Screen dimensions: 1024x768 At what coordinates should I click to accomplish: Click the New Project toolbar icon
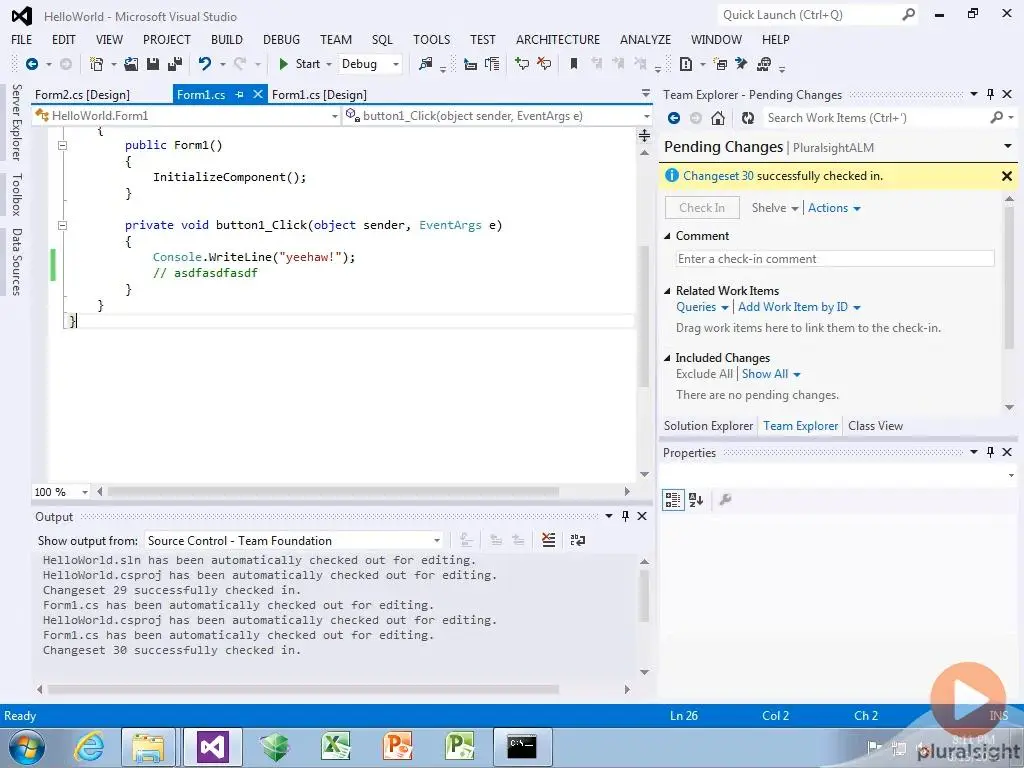[96, 64]
